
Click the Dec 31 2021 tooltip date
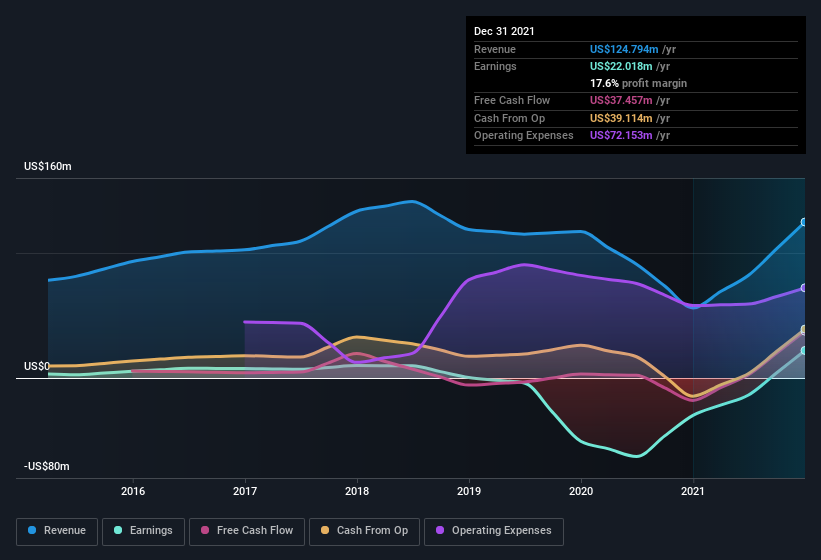pos(504,31)
